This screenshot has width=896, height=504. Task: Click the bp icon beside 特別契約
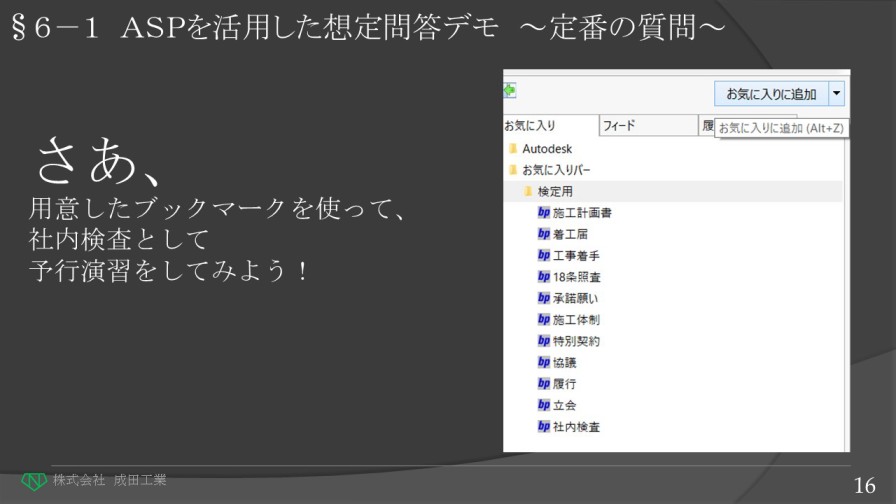pos(544,341)
